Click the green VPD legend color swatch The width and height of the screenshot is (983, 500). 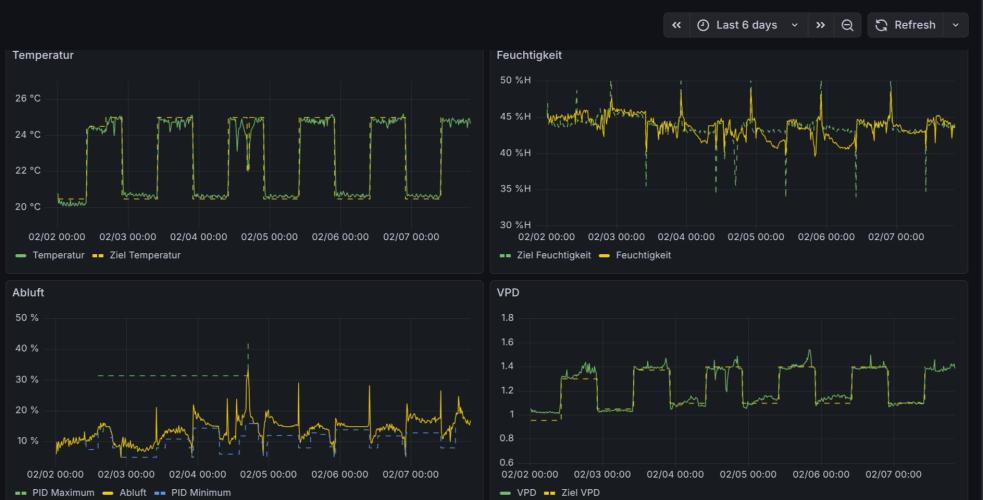[x=504, y=493]
